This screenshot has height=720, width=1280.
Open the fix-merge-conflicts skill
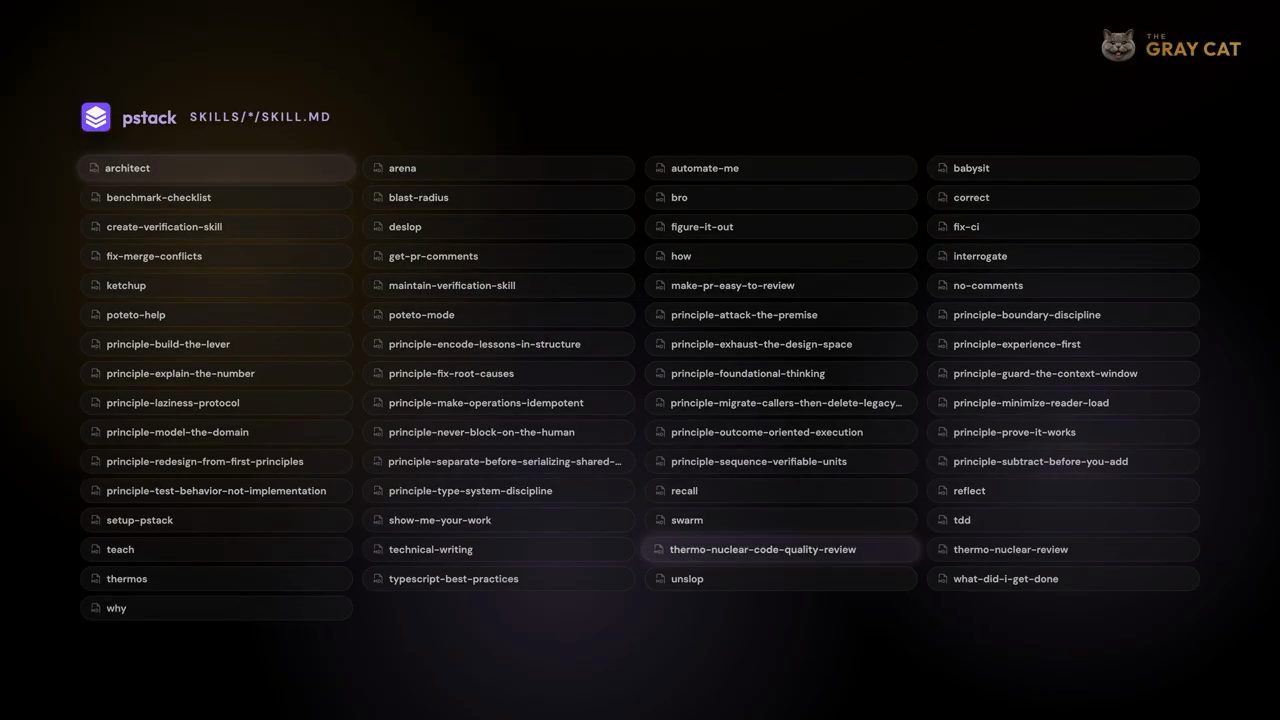216,256
